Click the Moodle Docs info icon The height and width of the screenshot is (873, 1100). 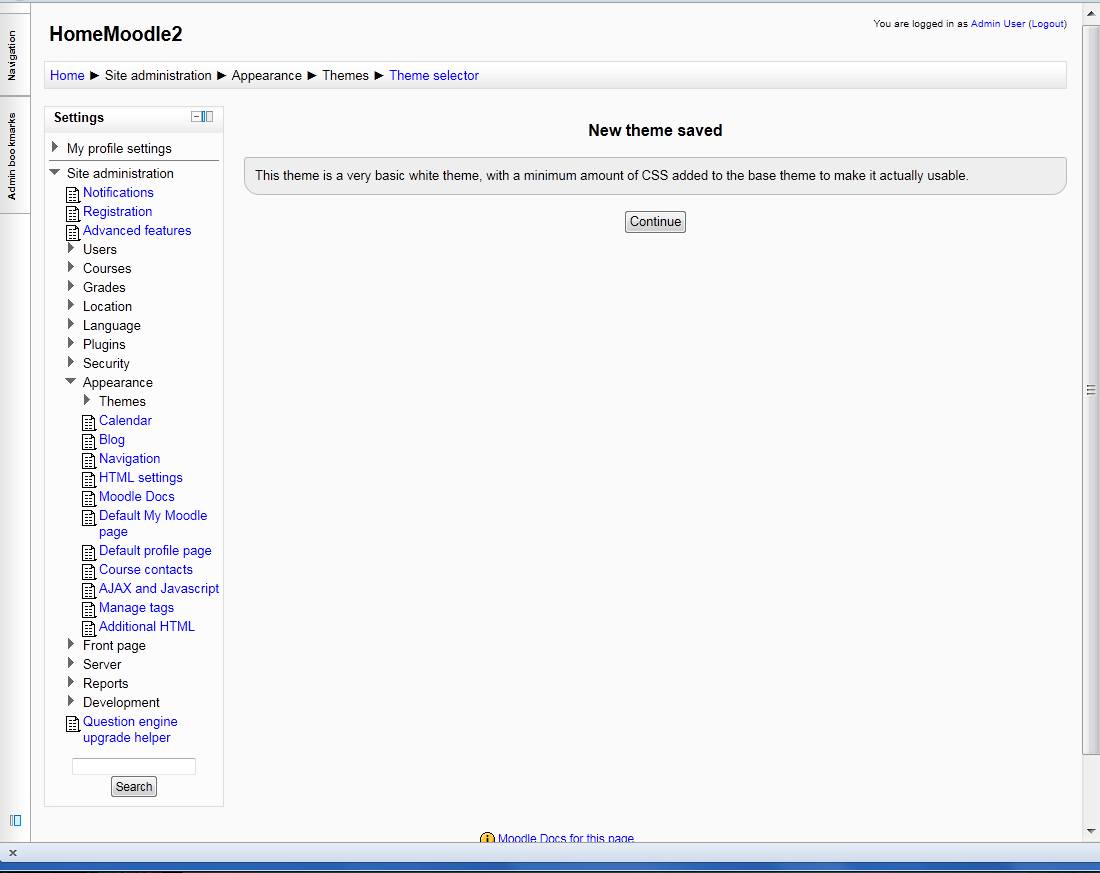coord(487,839)
